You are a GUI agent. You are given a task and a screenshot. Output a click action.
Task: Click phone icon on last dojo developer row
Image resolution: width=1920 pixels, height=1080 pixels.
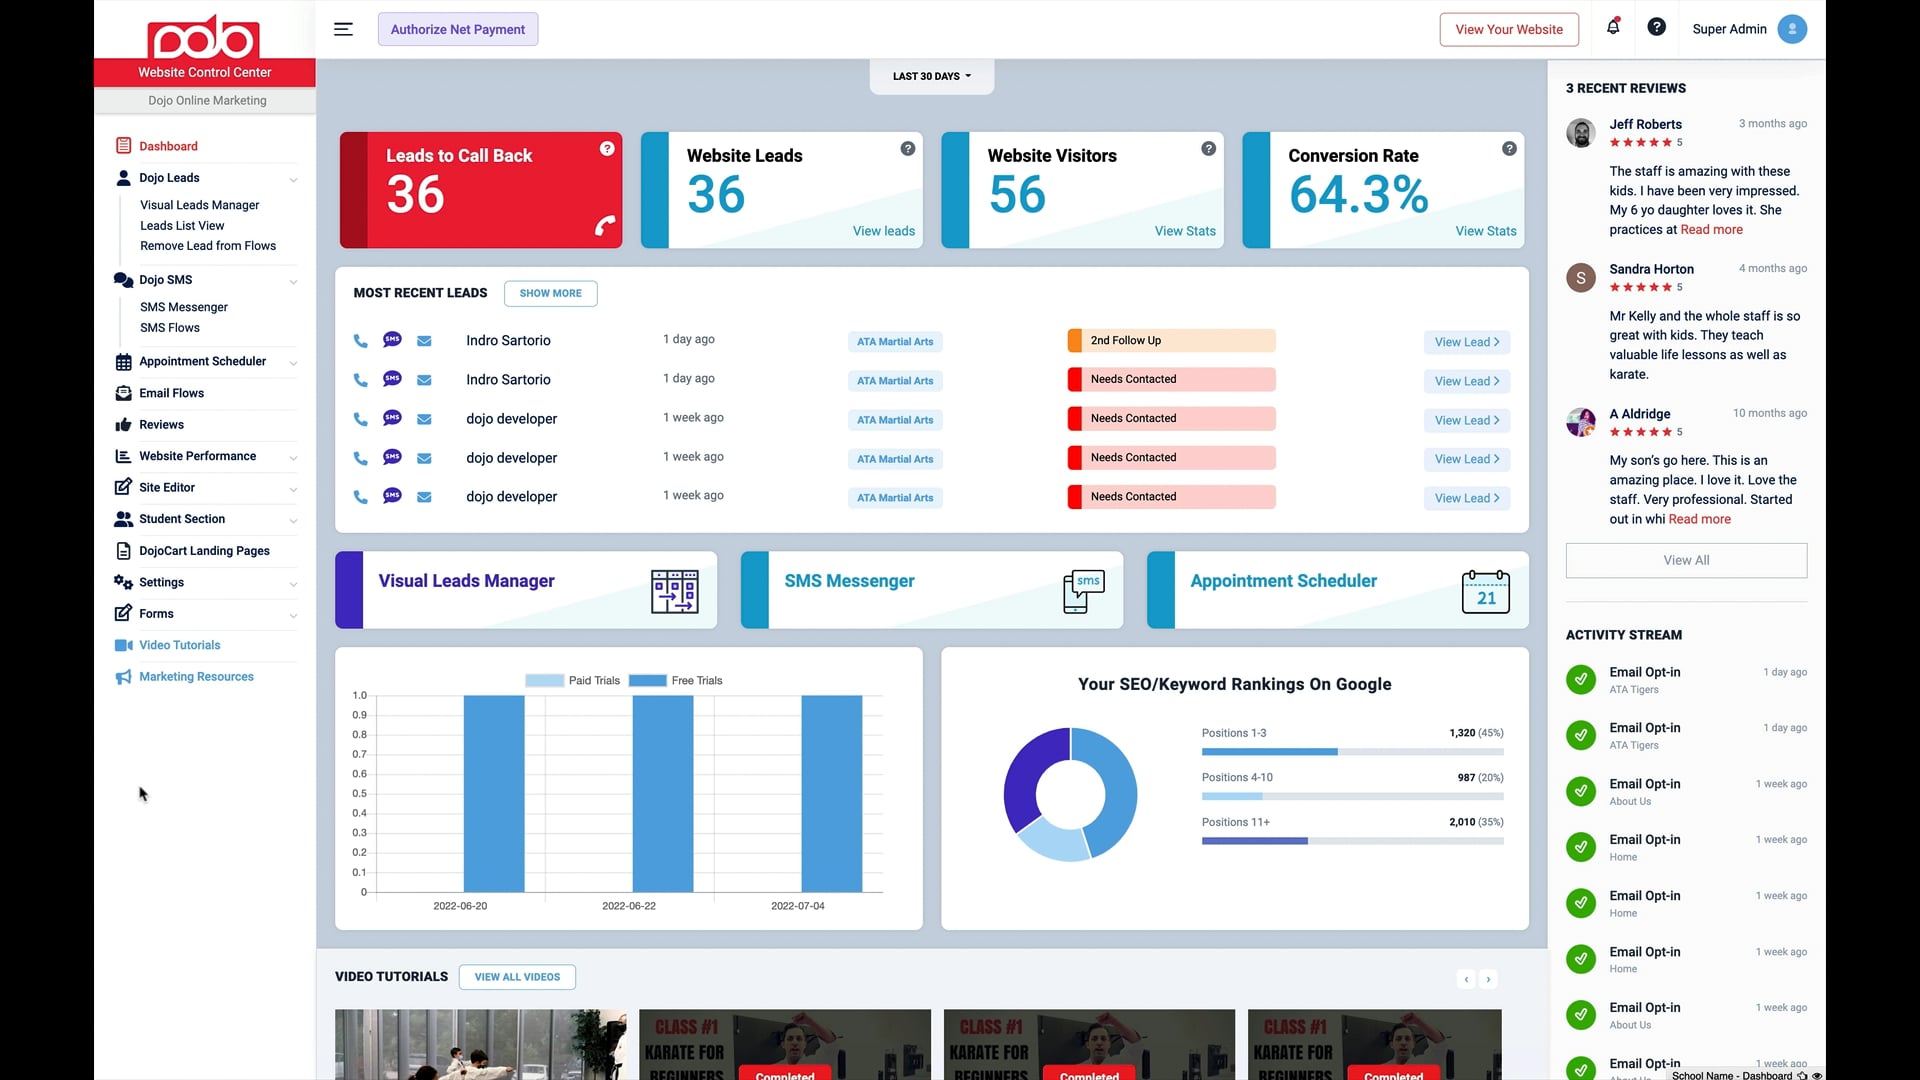[360, 497]
